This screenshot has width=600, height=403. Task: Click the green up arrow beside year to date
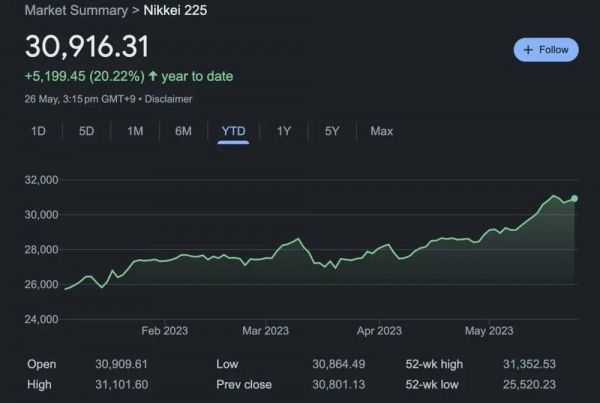(152, 76)
